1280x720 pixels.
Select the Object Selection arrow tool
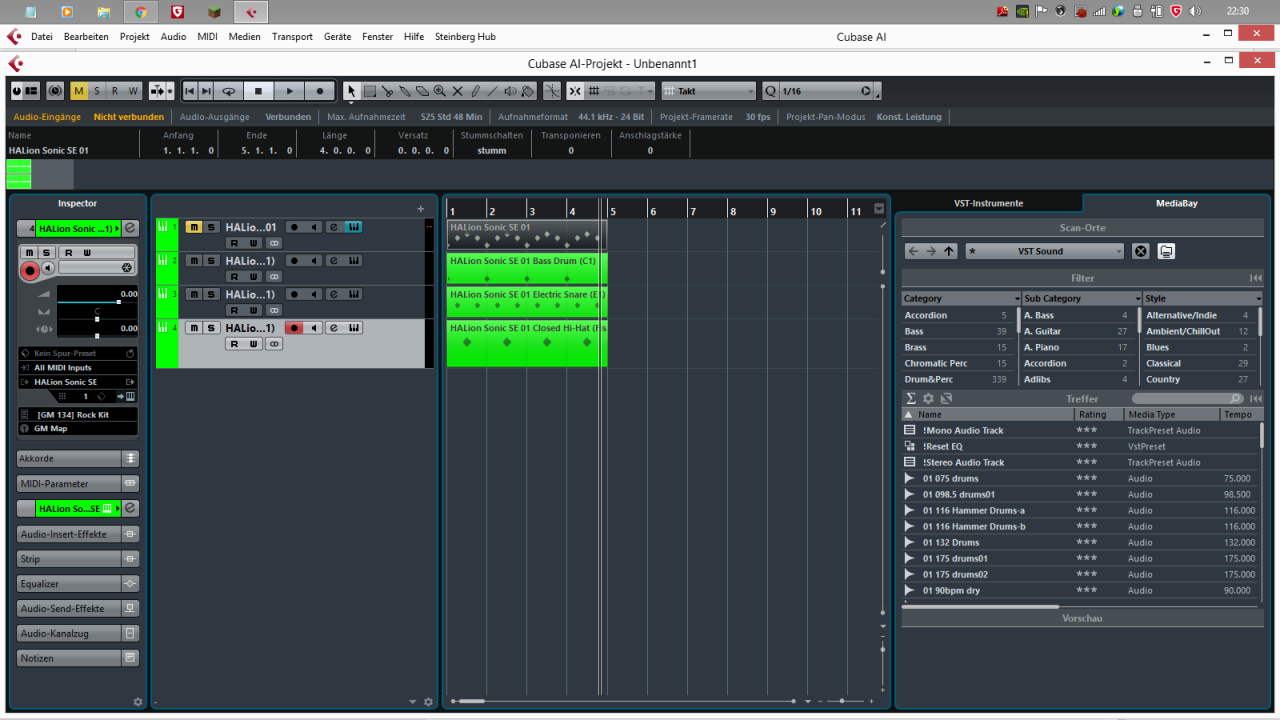pyautogui.click(x=351, y=91)
